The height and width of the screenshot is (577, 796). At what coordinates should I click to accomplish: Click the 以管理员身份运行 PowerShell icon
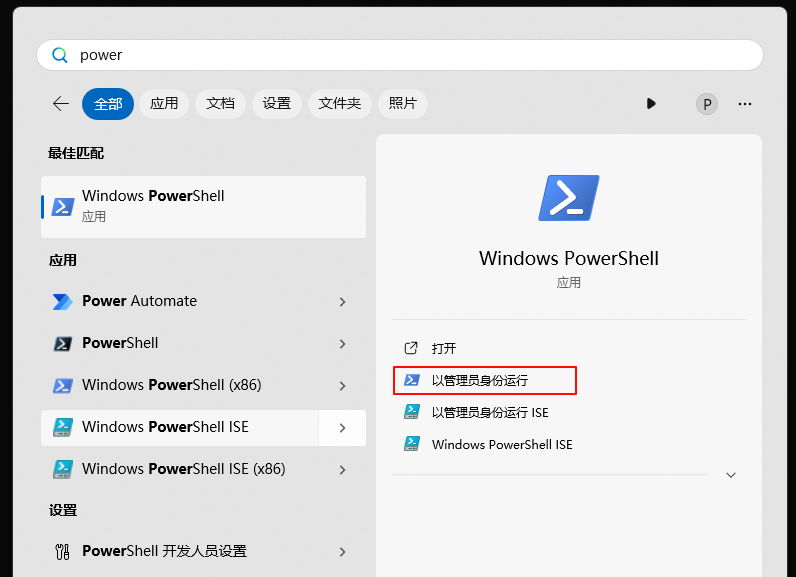(x=412, y=380)
